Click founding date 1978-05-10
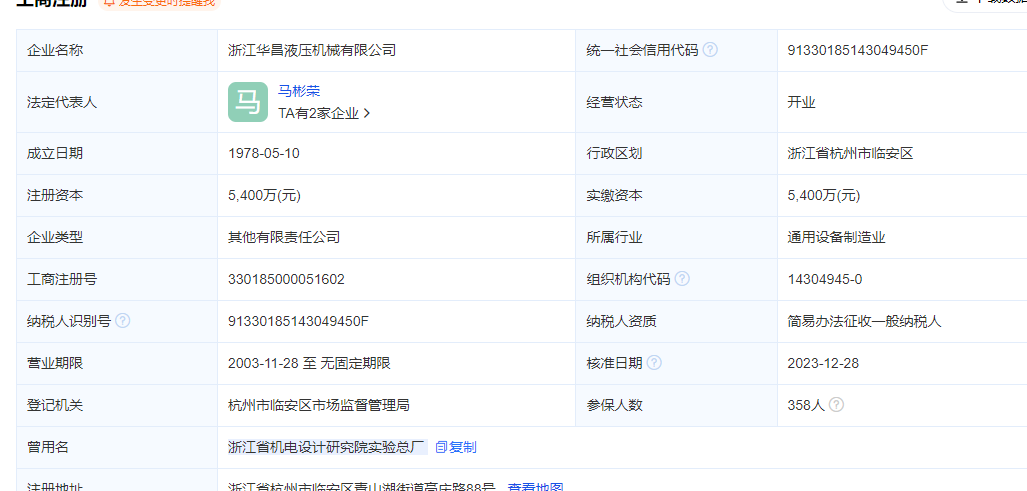 coord(264,154)
